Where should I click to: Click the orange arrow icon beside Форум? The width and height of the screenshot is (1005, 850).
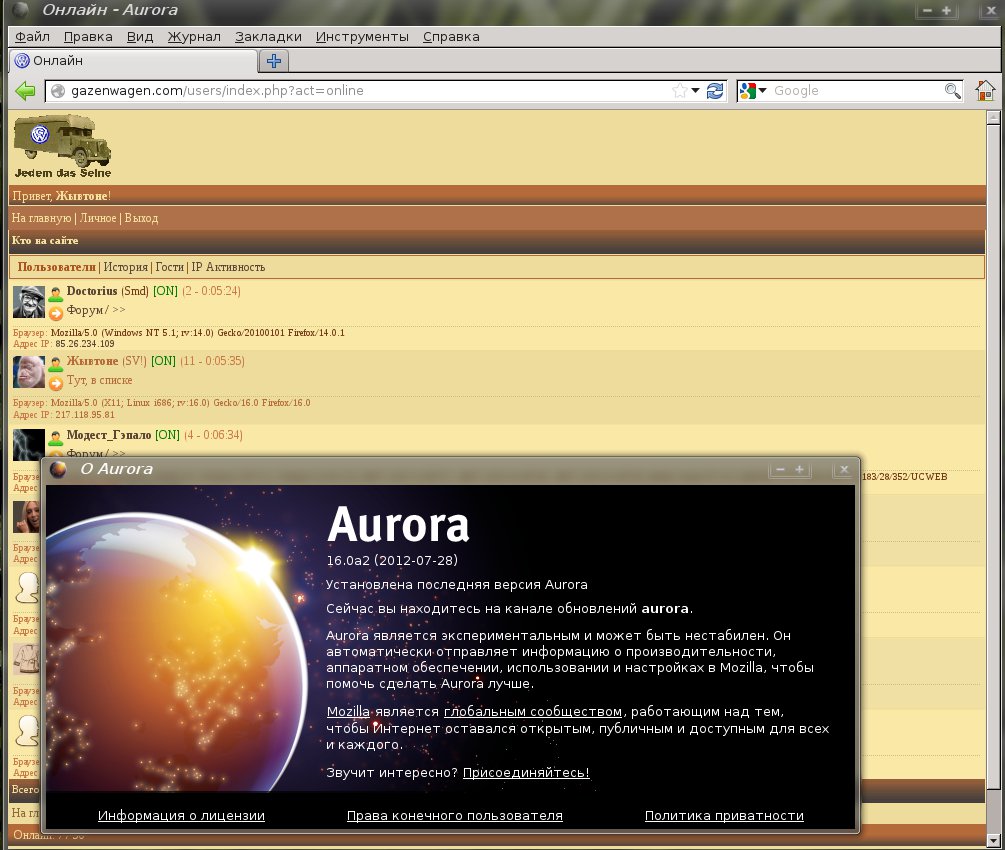pyautogui.click(x=56, y=313)
